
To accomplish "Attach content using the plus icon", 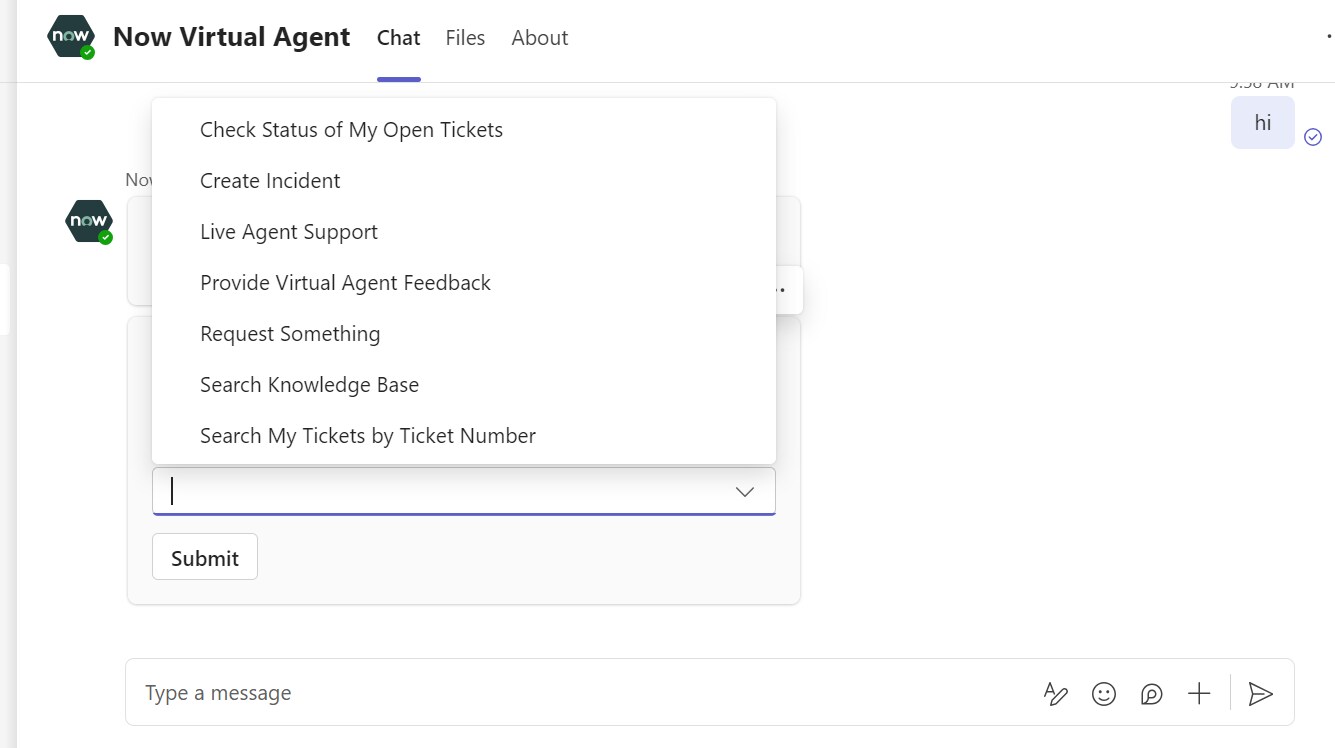I will point(1199,693).
